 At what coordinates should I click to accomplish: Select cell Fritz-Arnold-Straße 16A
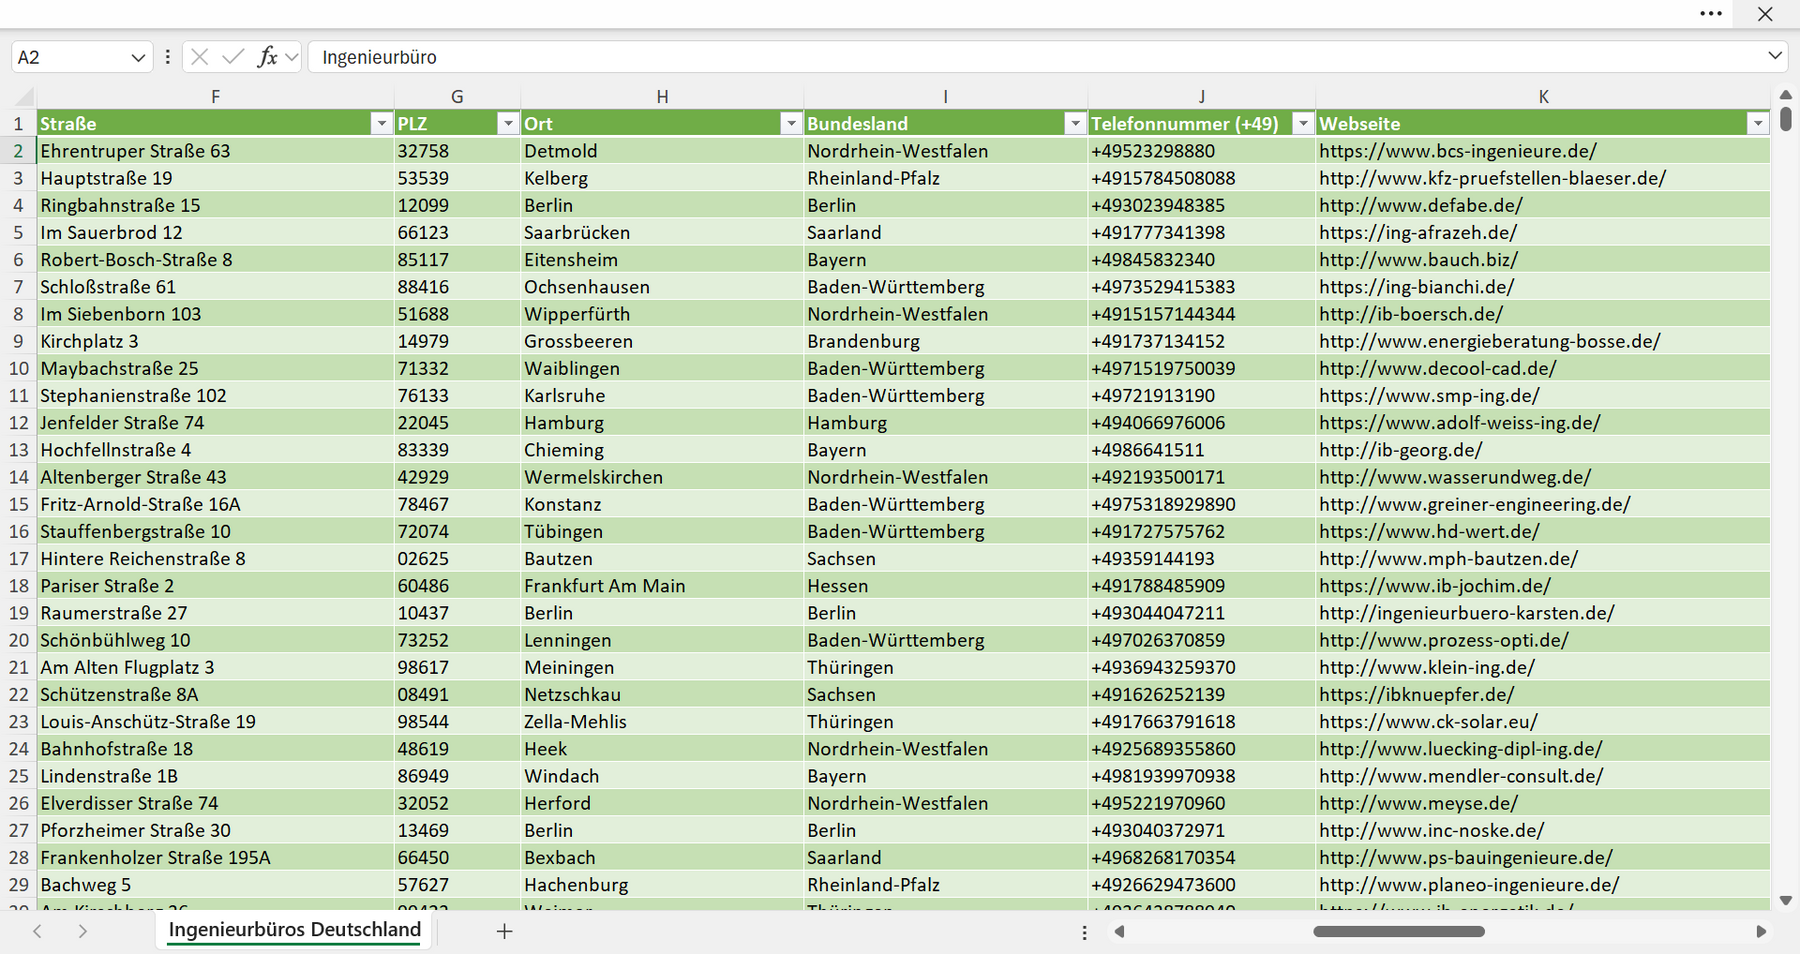coord(215,505)
